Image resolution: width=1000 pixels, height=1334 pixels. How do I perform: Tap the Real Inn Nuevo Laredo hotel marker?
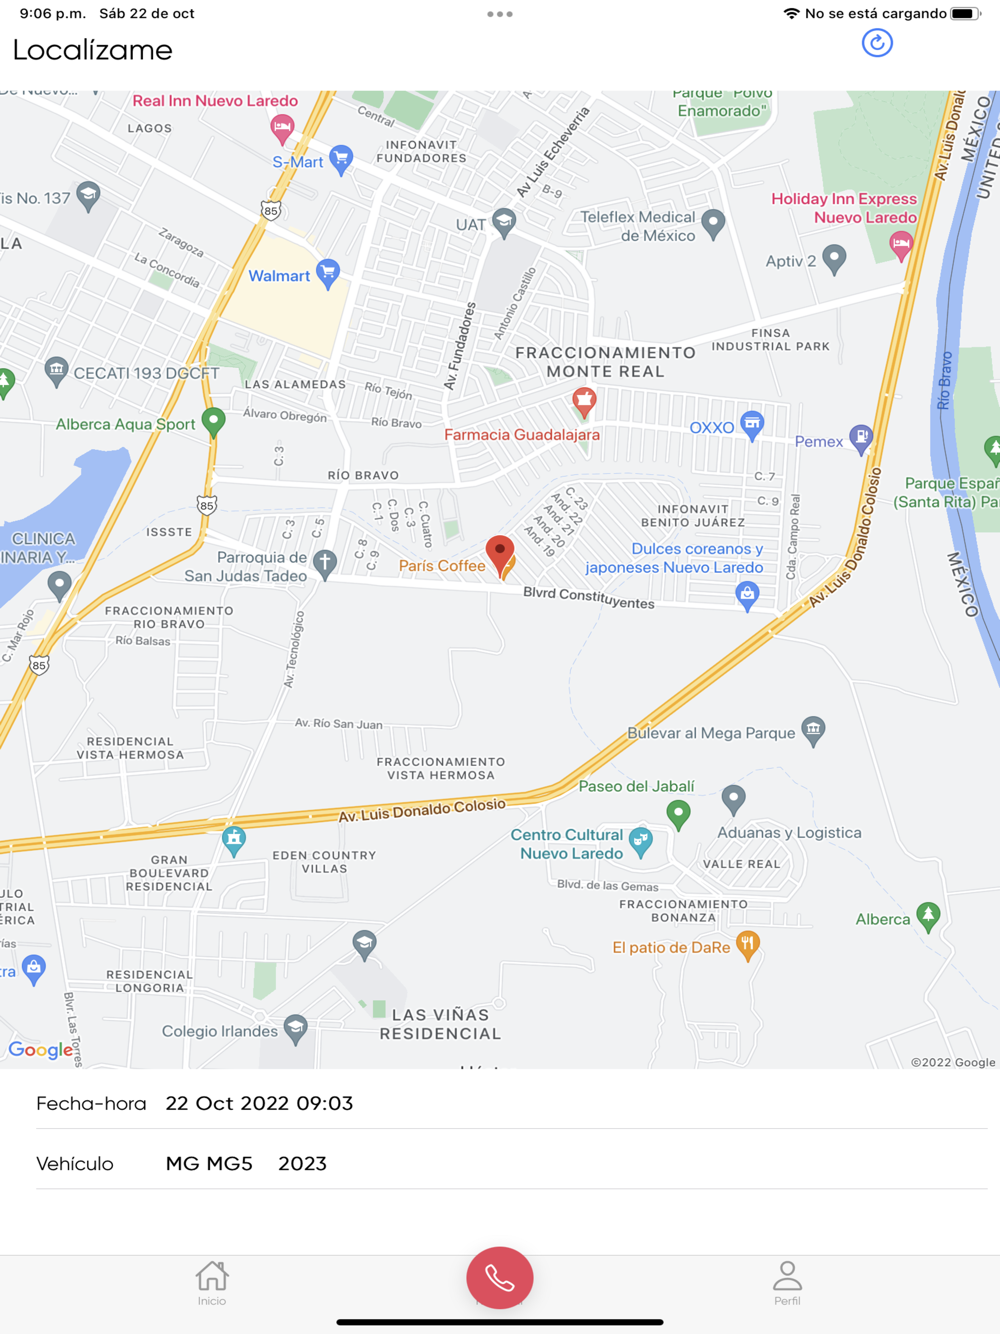pyautogui.click(x=282, y=128)
